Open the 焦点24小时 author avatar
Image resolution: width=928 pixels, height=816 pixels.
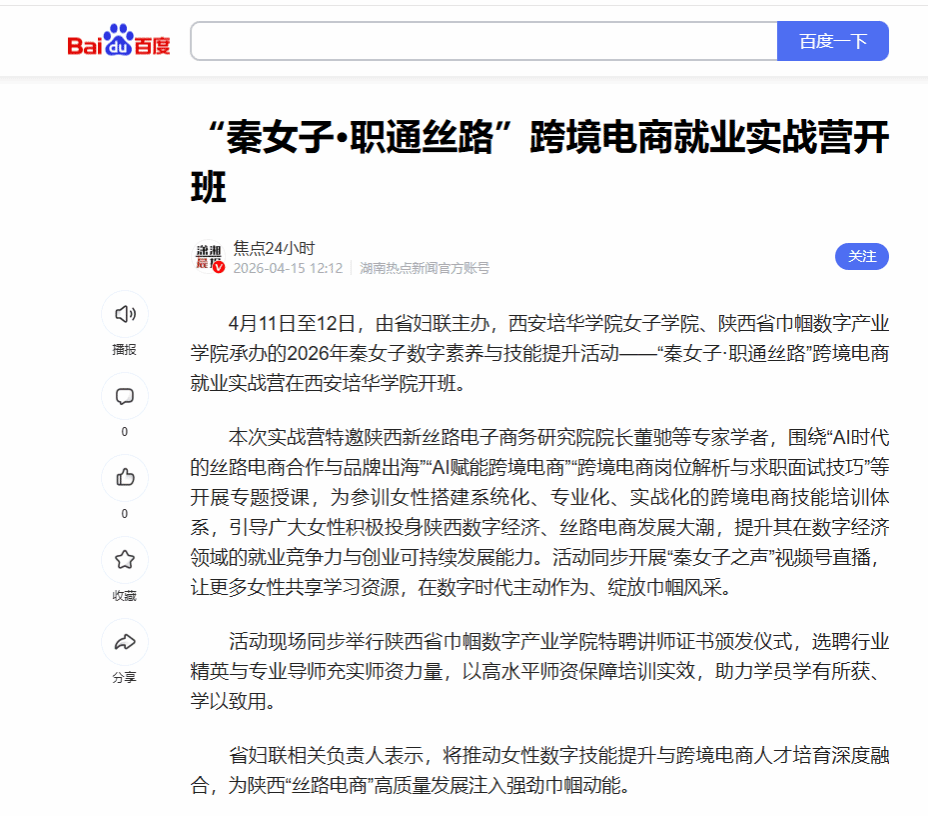point(208,257)
